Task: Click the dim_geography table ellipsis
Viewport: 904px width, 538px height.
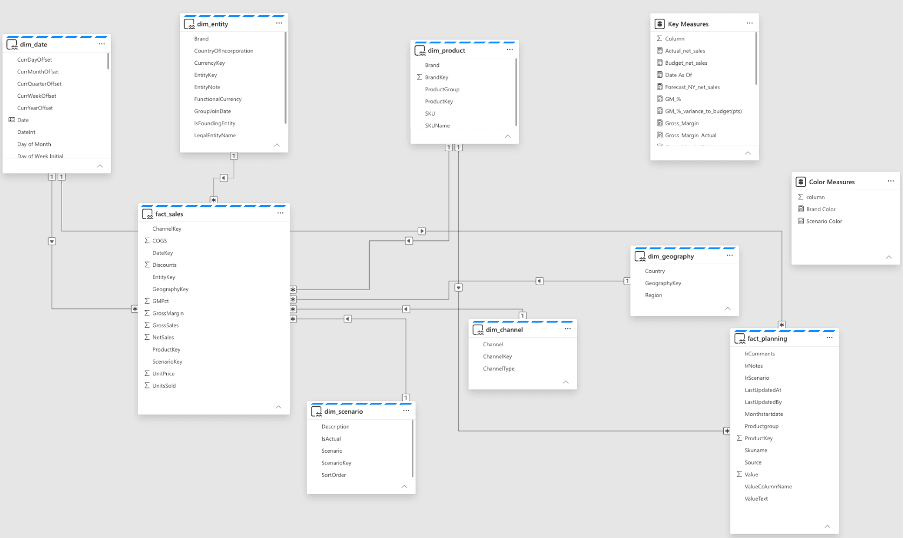Action: click(730, 255)
